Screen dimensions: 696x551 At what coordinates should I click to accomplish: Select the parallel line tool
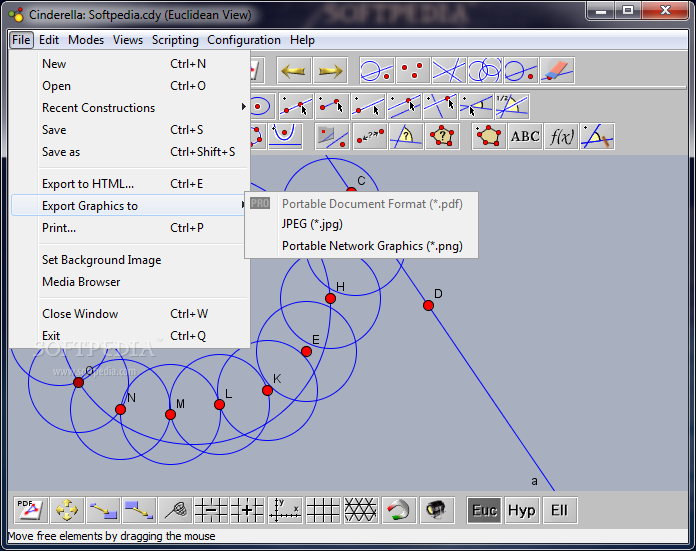pyautogui.click(x=404, y=107)
